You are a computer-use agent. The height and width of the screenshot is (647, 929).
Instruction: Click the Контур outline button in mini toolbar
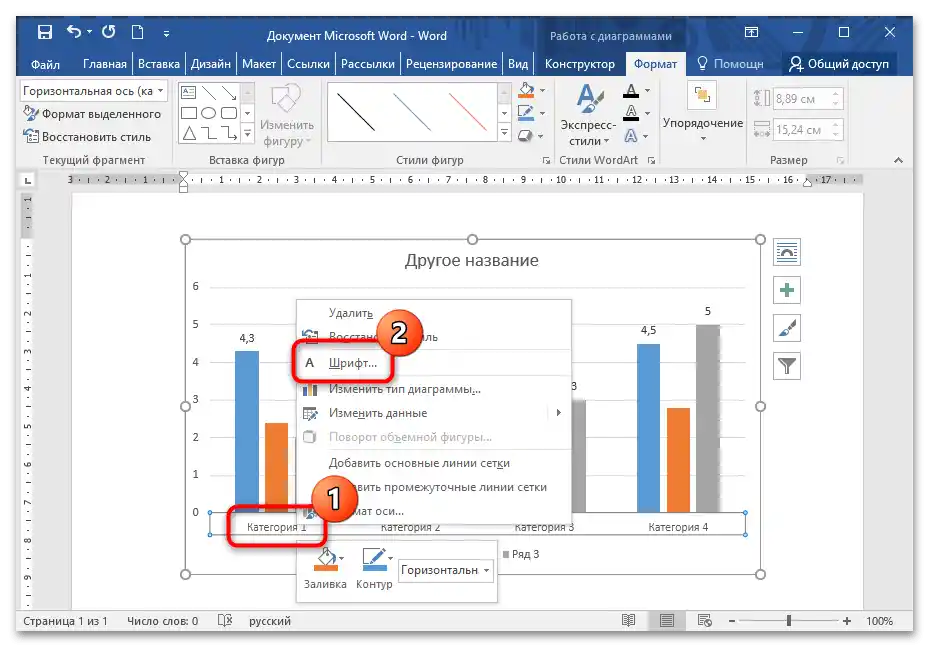tap(374, 568)
